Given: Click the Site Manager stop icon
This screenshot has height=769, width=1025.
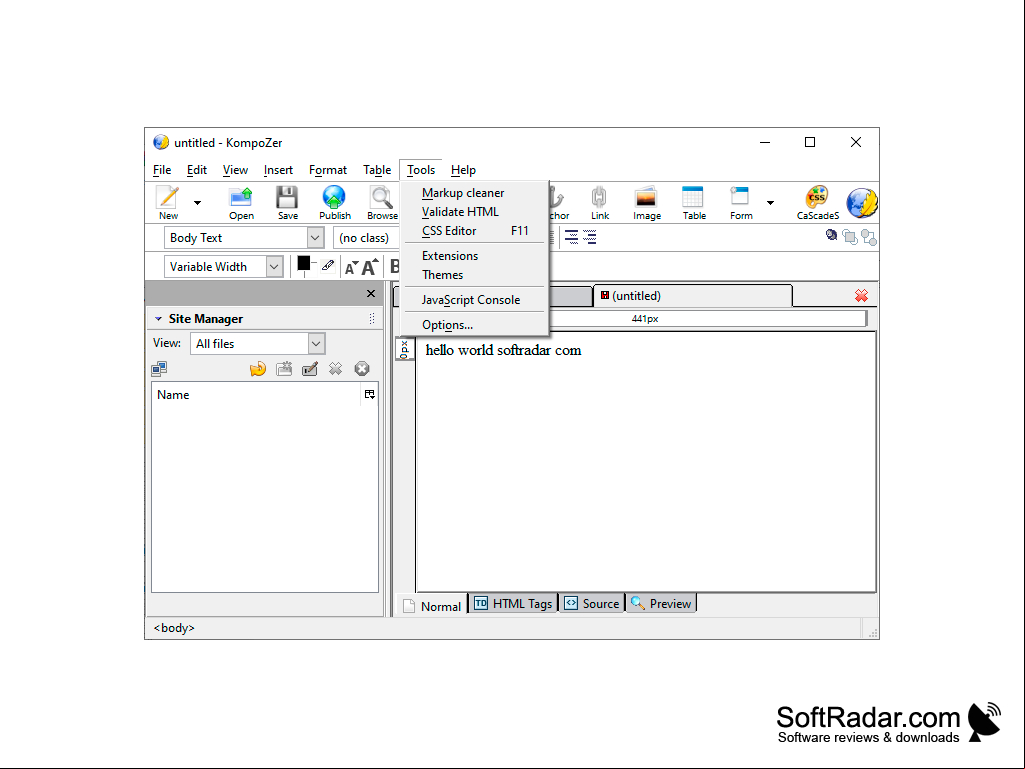Looking at the screenshot, I should pyautogui.click(x=361, y=369).
